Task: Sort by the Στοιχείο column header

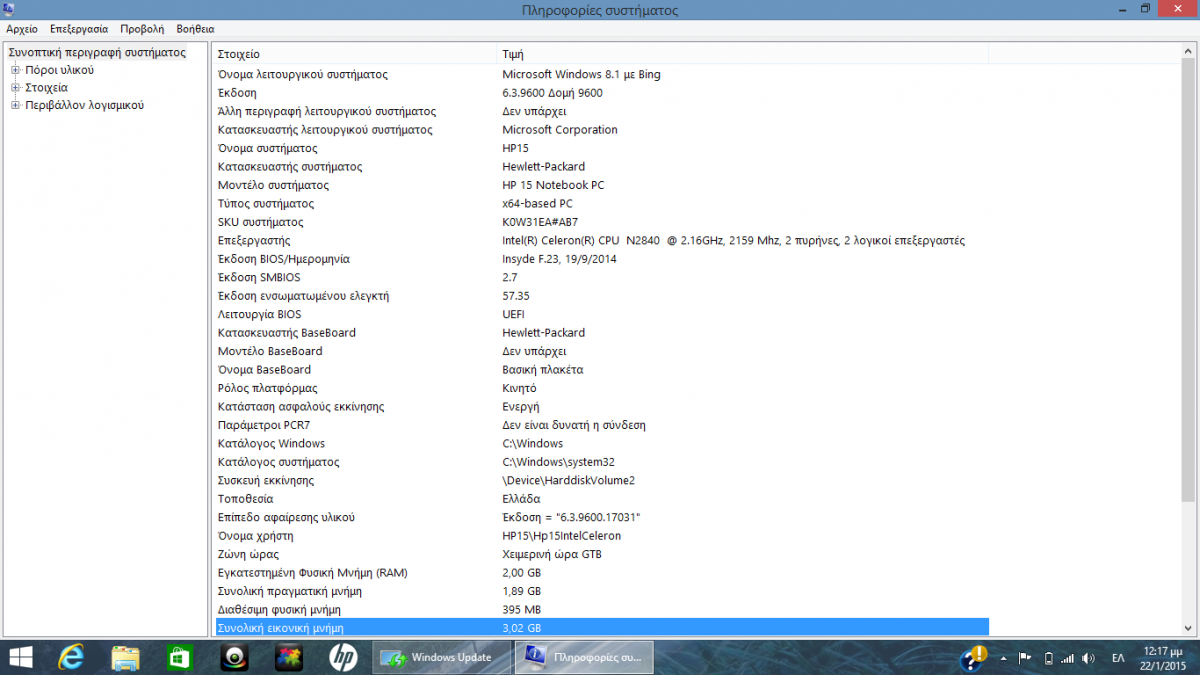Action: tap(354, 54)
